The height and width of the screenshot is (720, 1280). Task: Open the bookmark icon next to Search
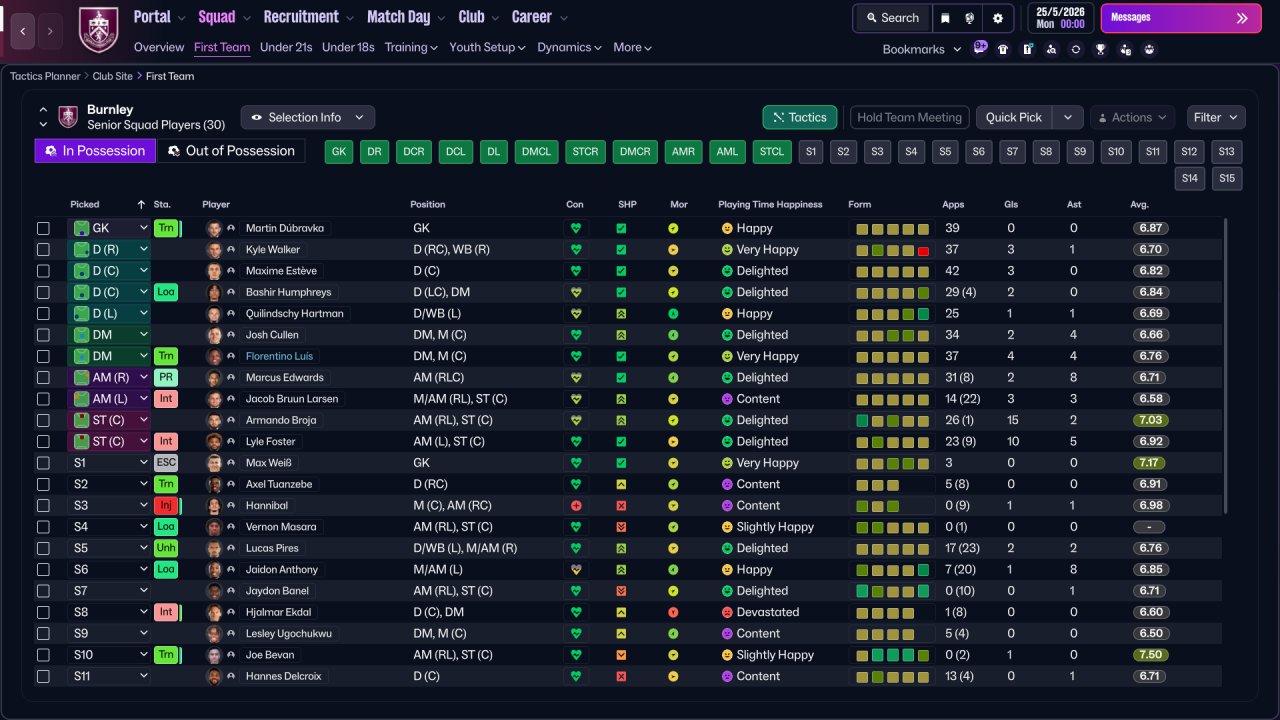pyautogui.click(x=945, y=18)
